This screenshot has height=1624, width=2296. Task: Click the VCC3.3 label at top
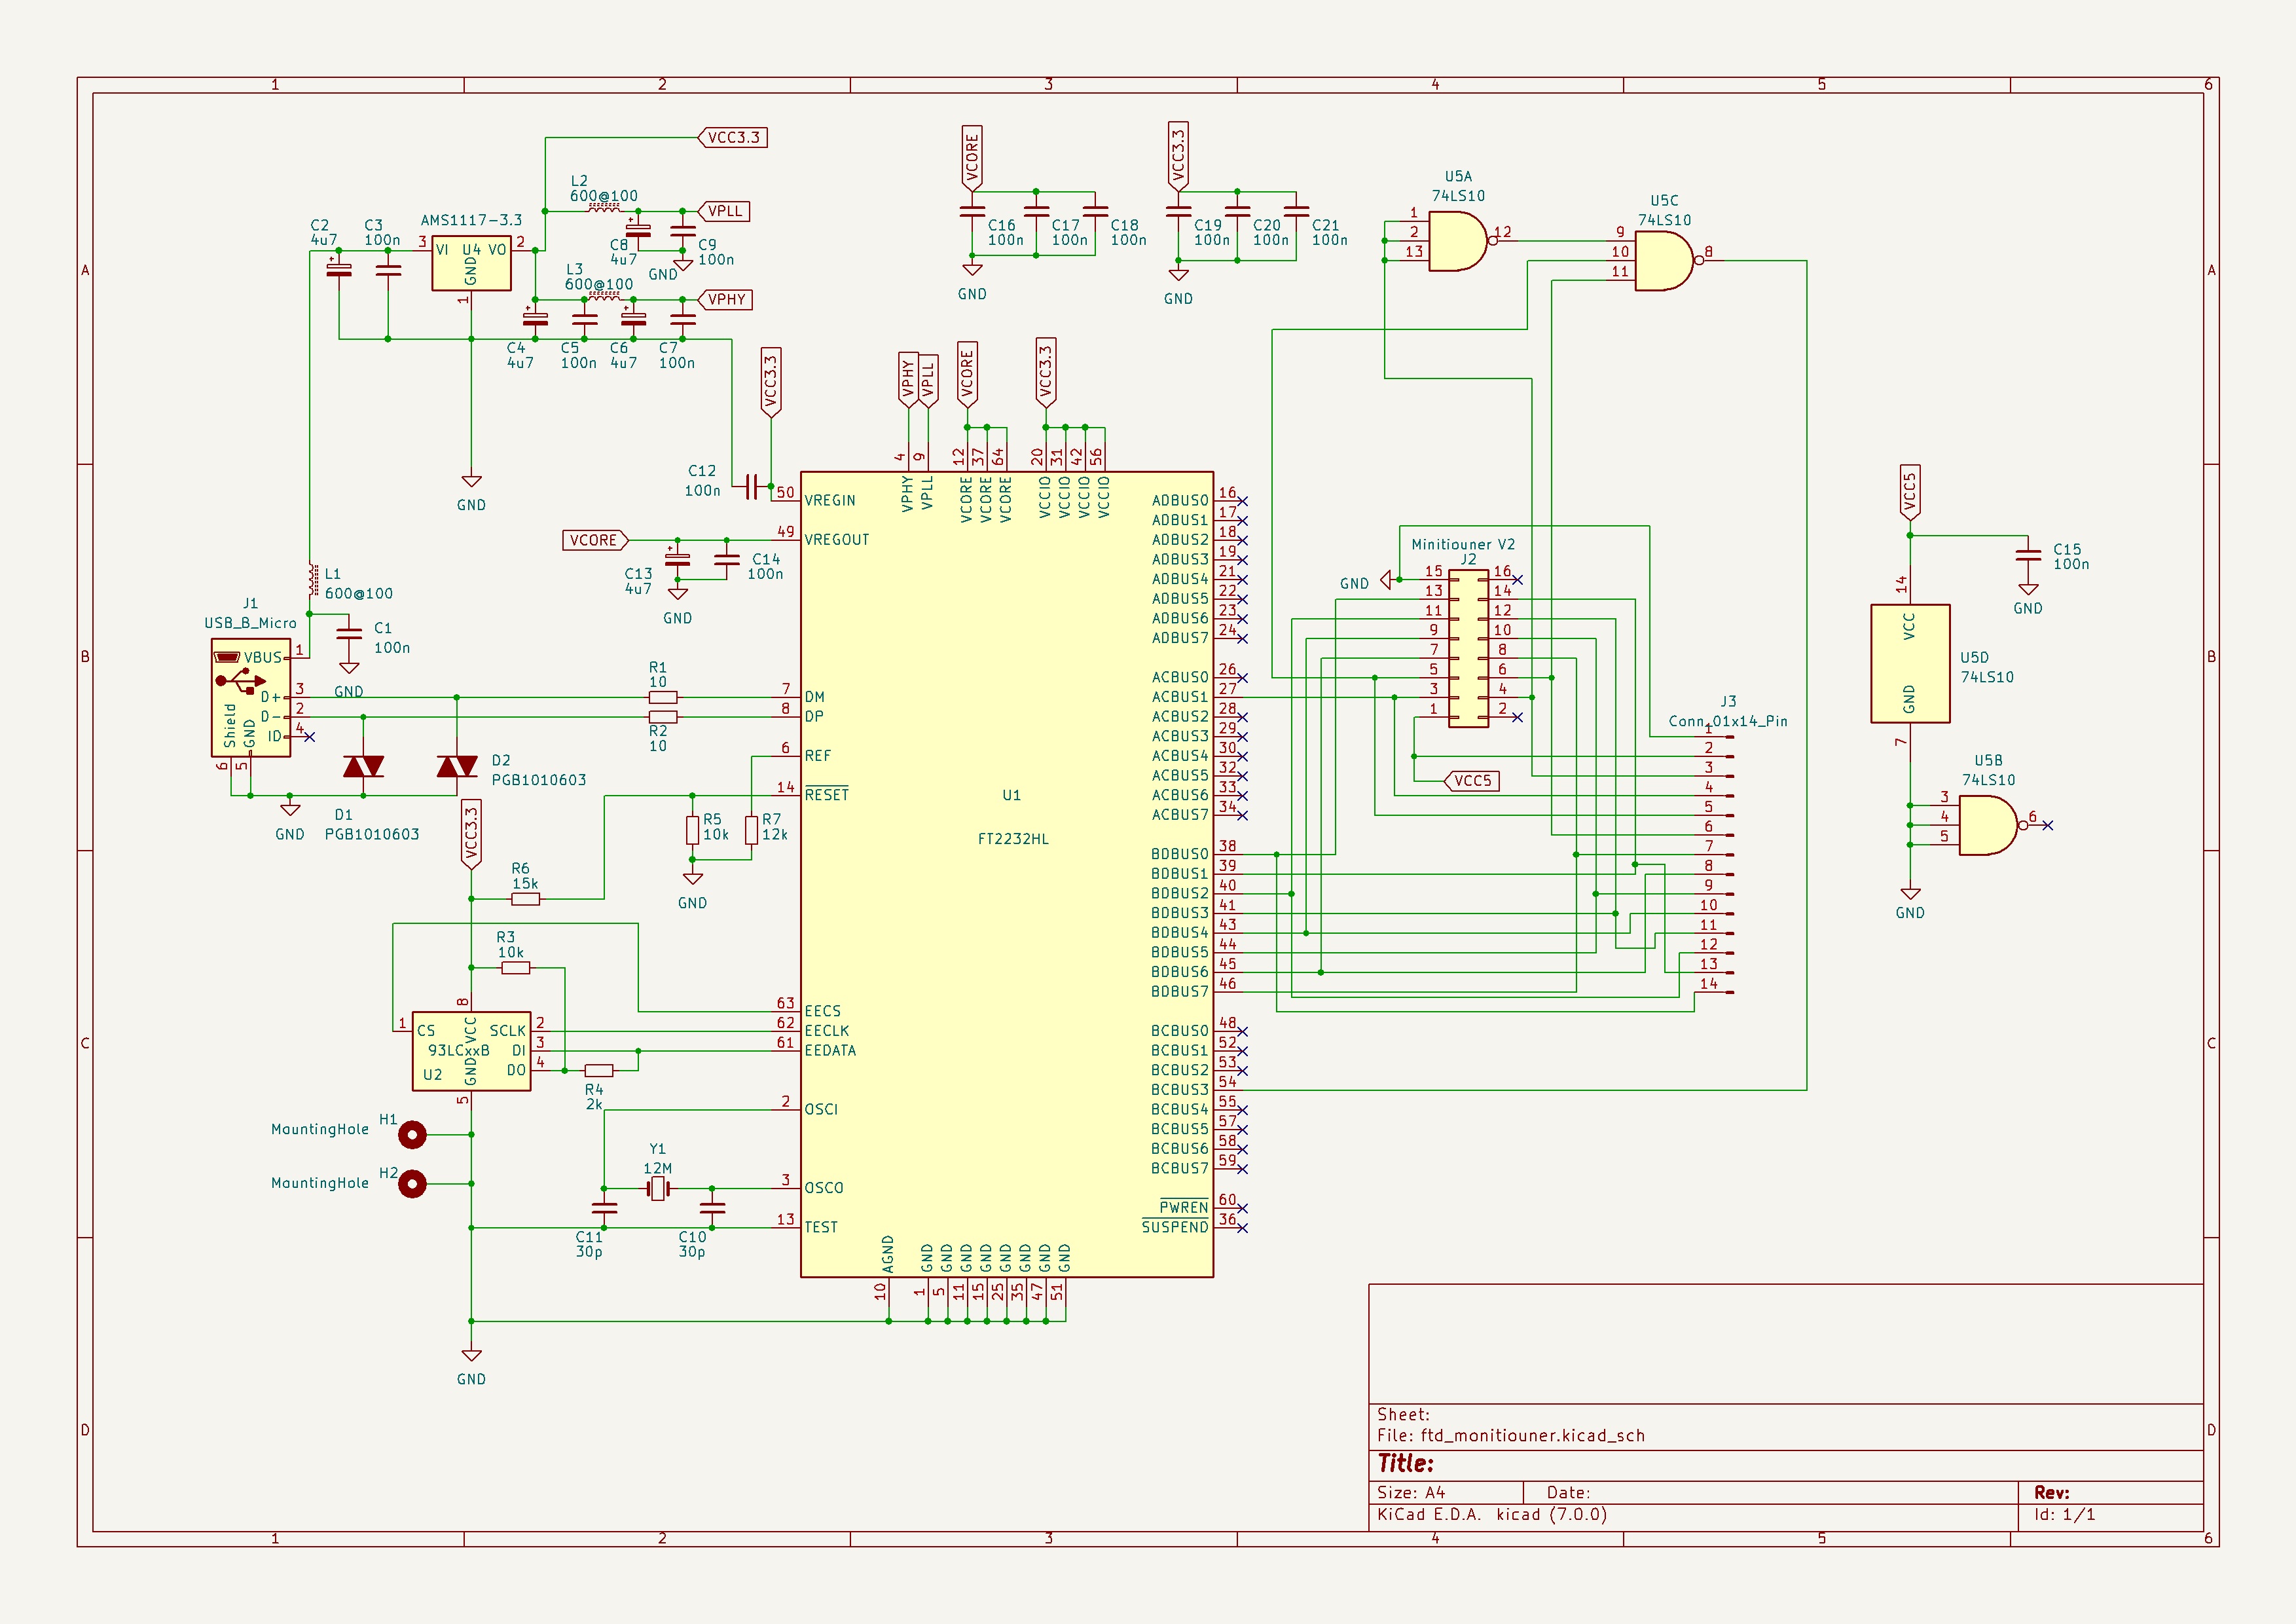(732, 137)
